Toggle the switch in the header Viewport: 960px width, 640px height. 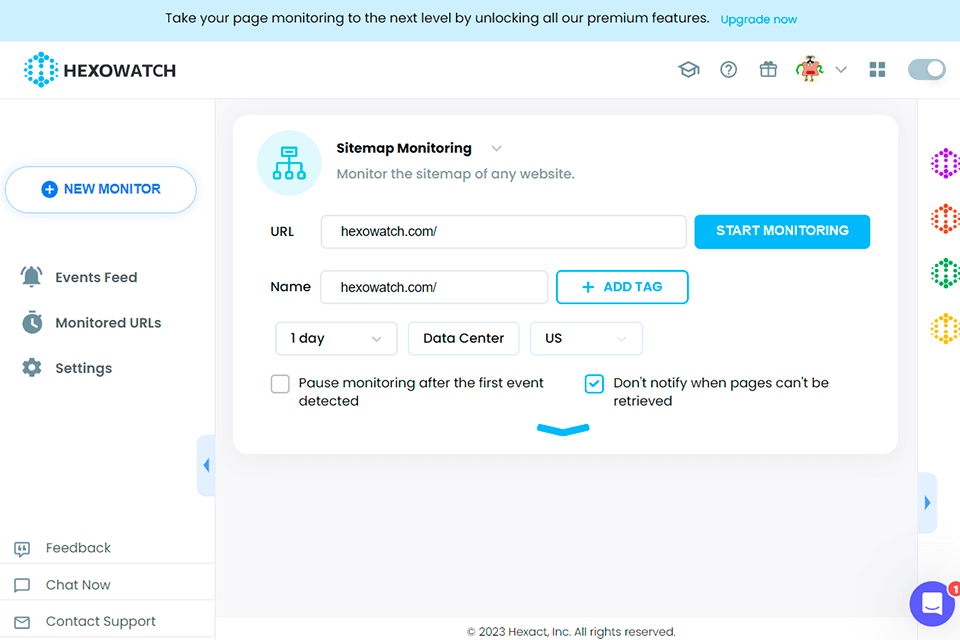927,69
